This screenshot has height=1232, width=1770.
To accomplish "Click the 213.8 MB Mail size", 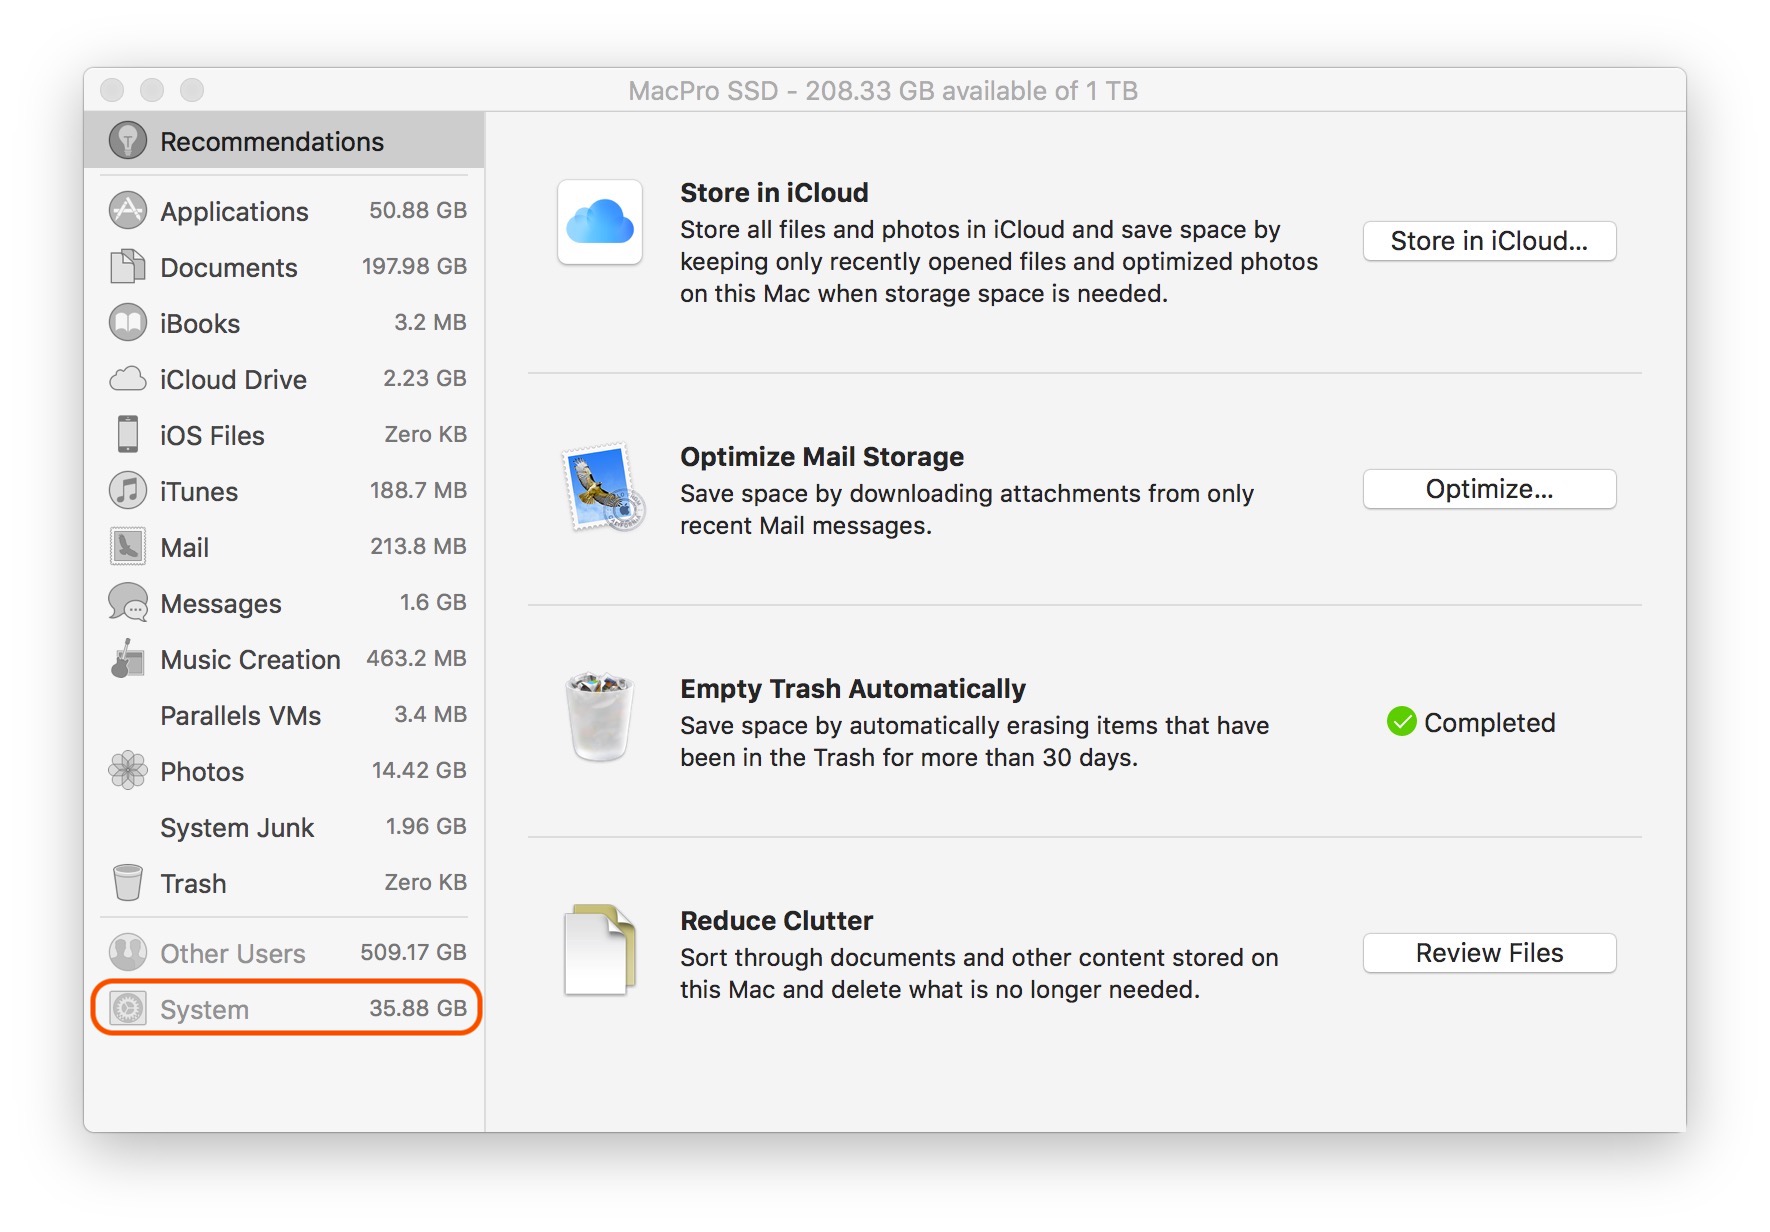I will click(x=418, y=546).
